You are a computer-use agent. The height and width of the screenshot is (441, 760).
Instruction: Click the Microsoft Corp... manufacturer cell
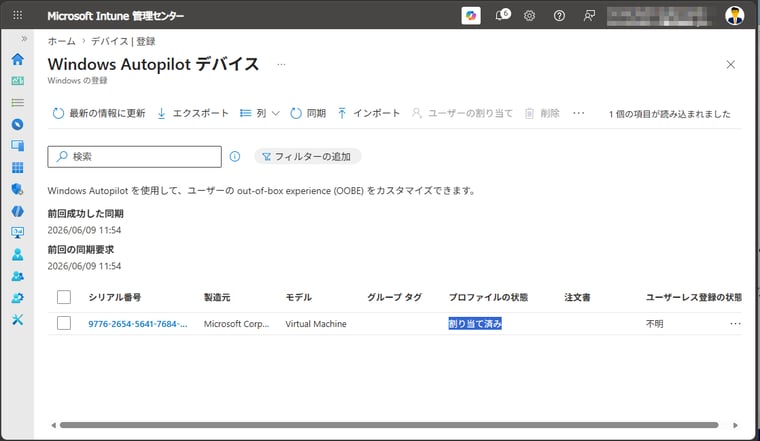pyautogui.click(x=237, y=324)
